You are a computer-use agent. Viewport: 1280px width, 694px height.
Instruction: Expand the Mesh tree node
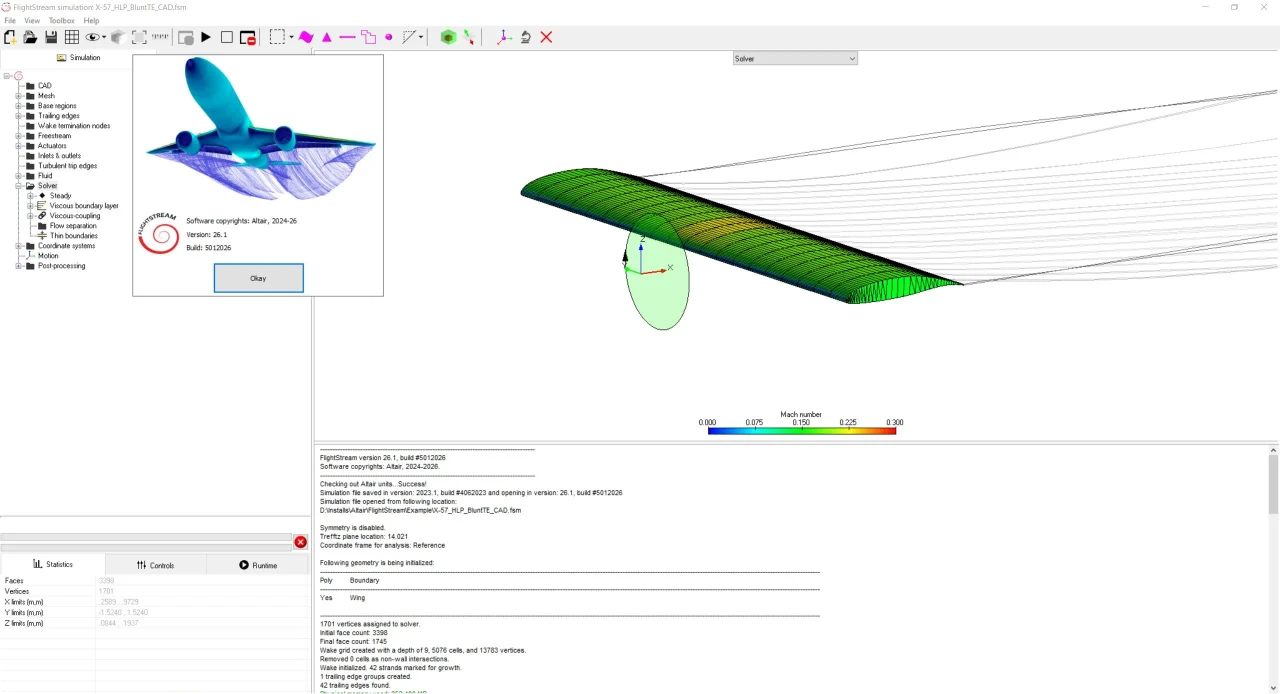tap(19, 96)
